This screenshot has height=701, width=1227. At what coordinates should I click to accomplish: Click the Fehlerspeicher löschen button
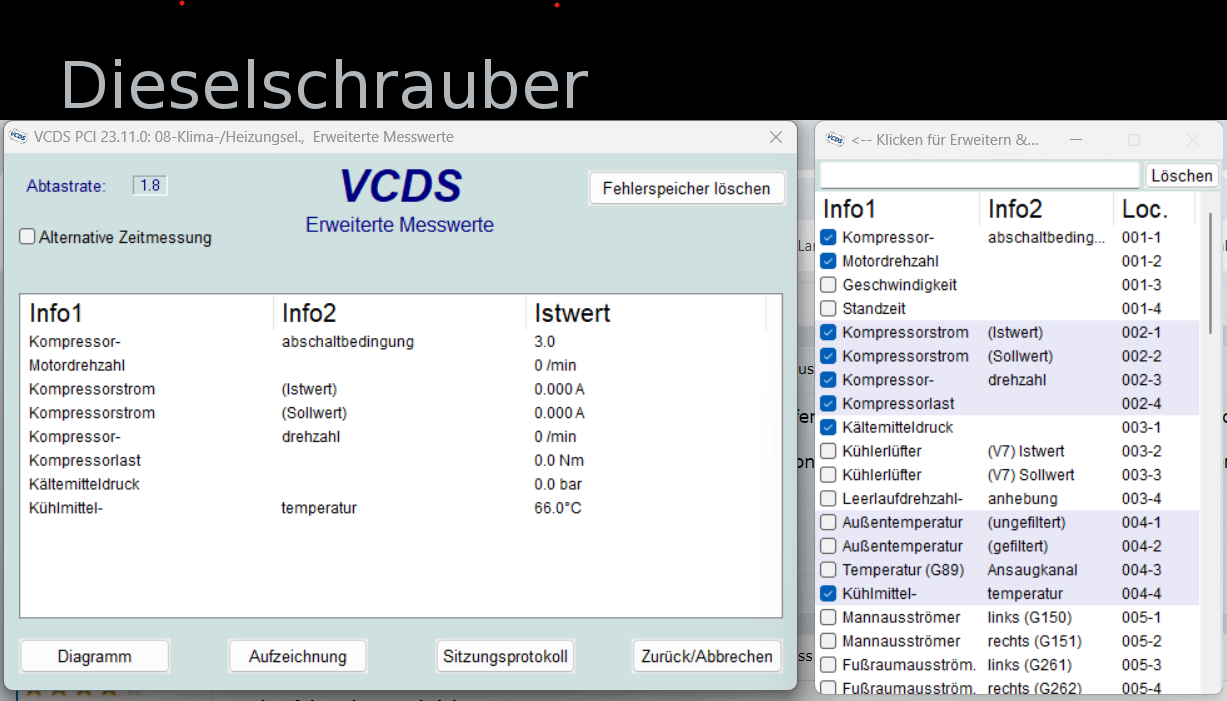[x=687, y=188]
